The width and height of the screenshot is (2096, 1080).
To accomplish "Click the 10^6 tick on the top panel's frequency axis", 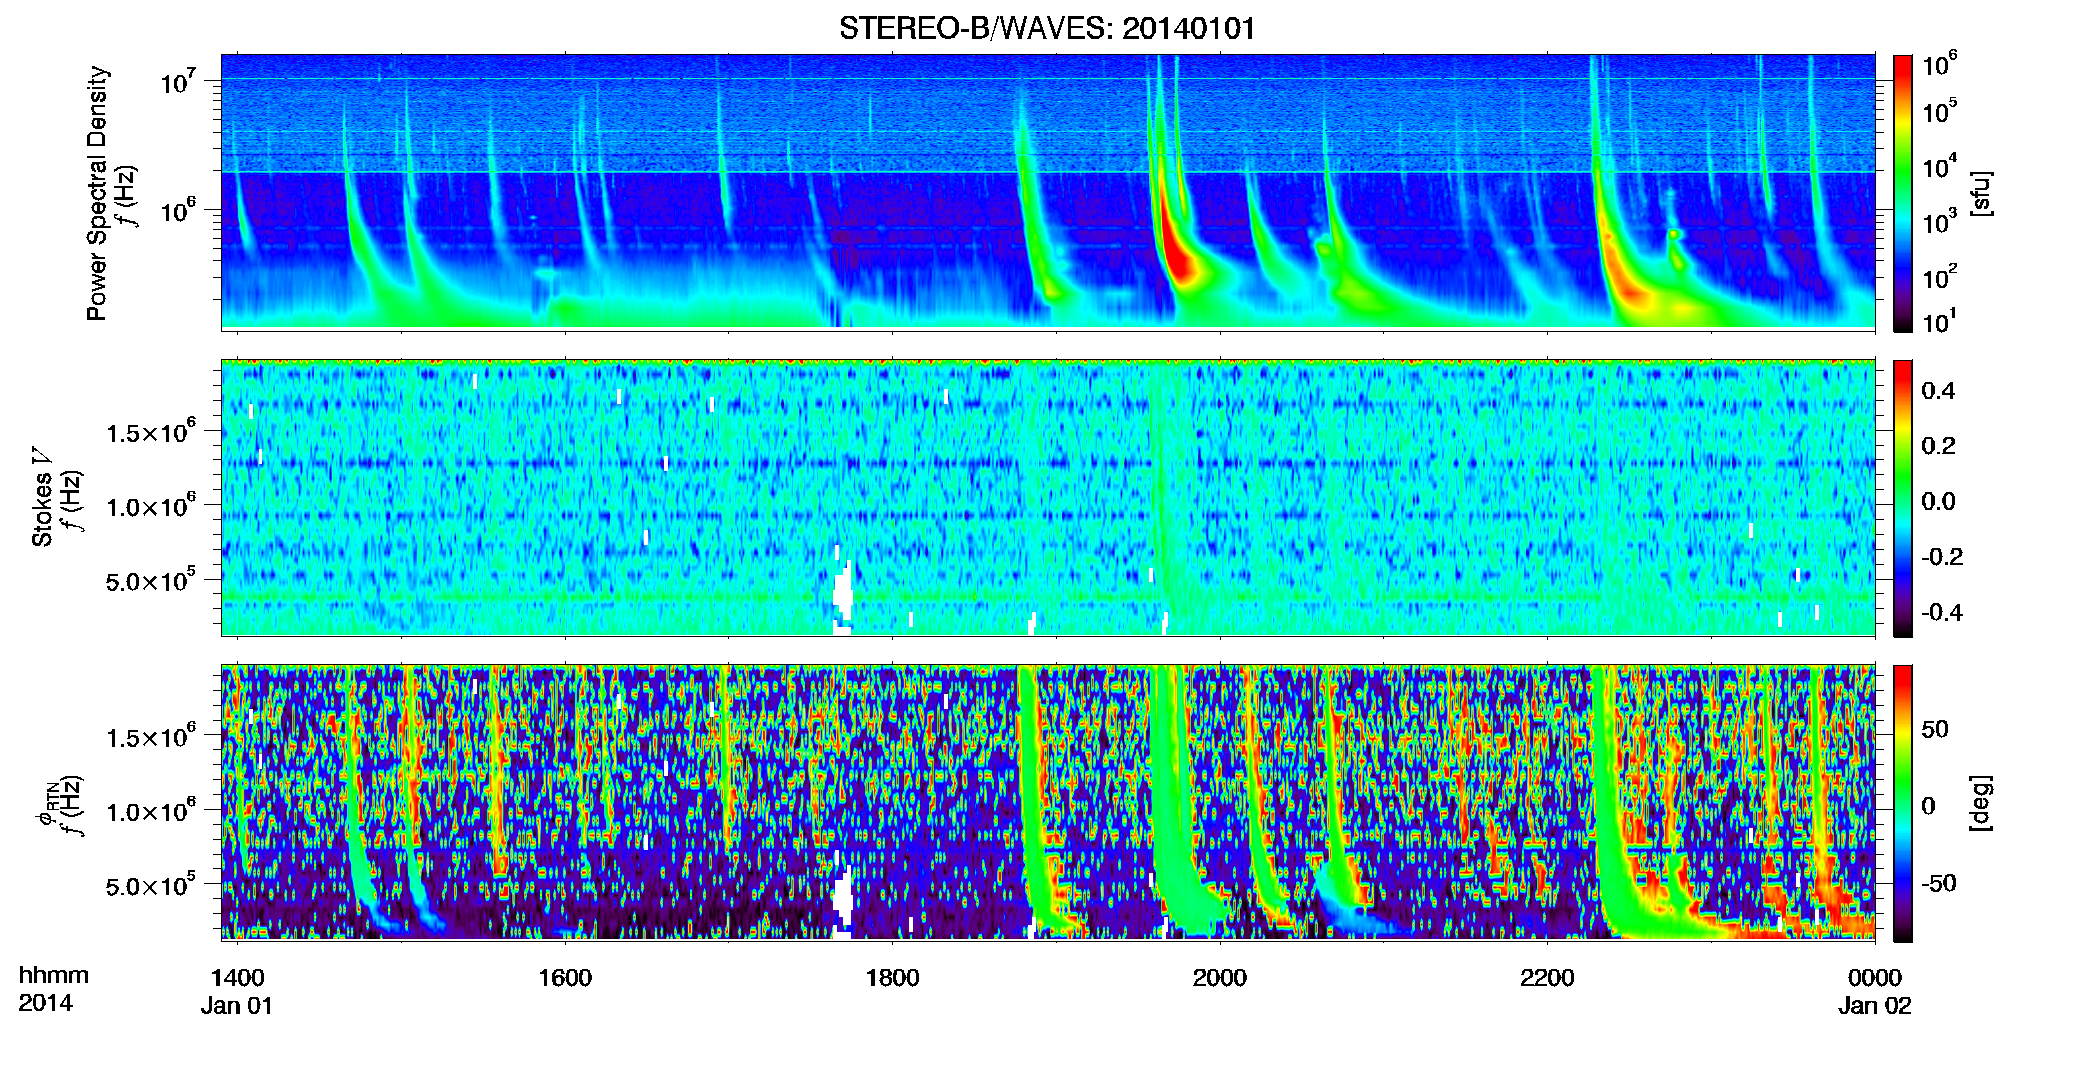I will point(178,211).
